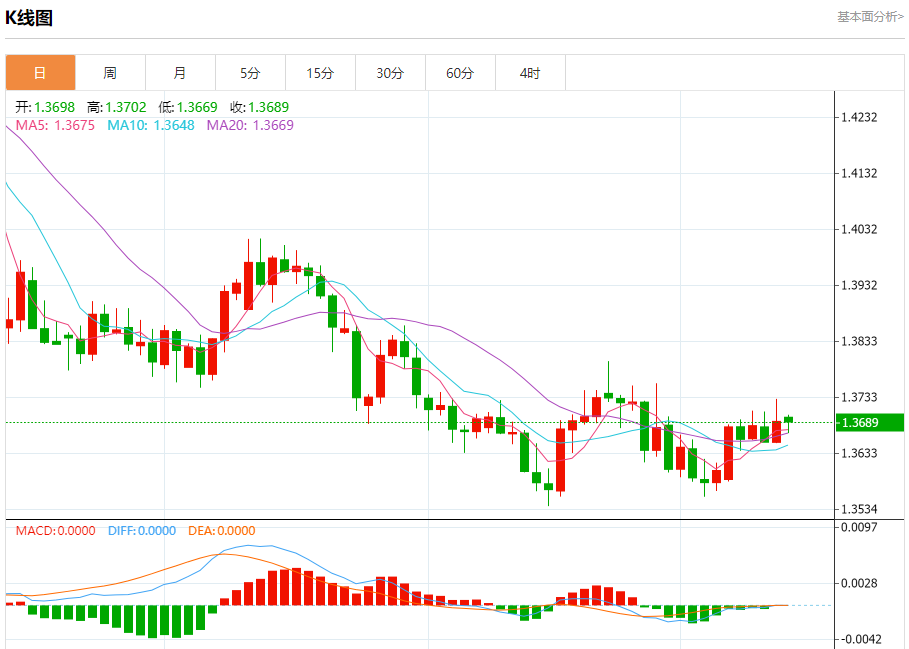The width and height of the screenshot is (909, 649).
Task: Click the MA20: 1.3669 indicator label
Action: pos(250,125)
